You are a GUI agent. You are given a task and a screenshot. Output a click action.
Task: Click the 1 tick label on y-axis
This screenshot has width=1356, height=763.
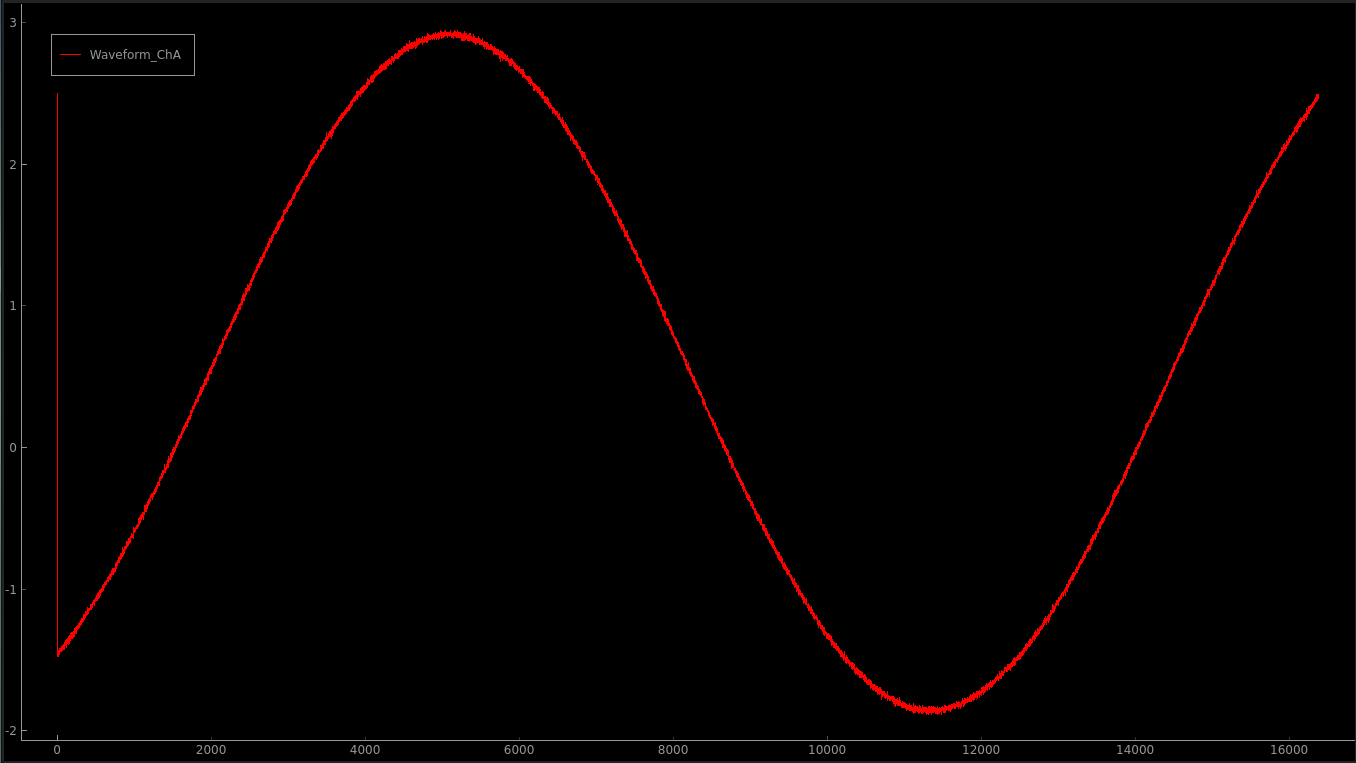pos(12,306)
